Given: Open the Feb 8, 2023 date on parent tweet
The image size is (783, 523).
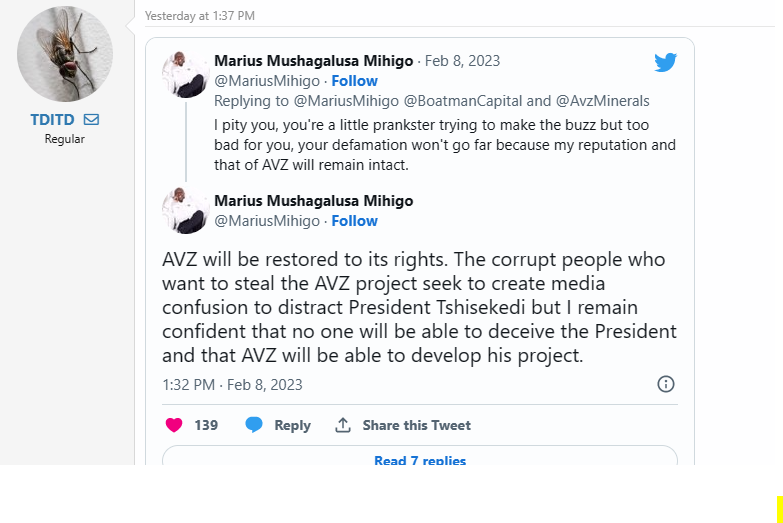Looking at the screenshot, I should 462,61.
